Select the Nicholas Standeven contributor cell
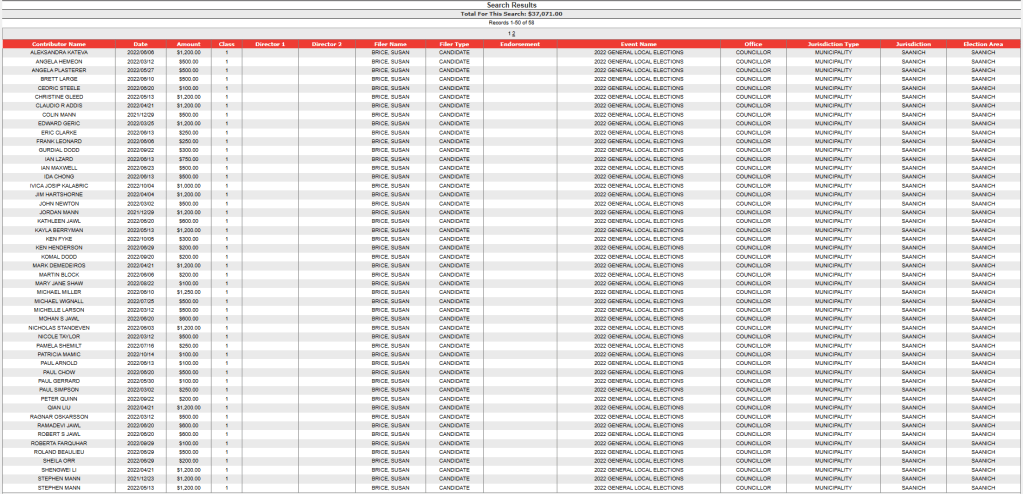Screen dimensions: 1023x494 pyautogui.click(x=59, y=327)
